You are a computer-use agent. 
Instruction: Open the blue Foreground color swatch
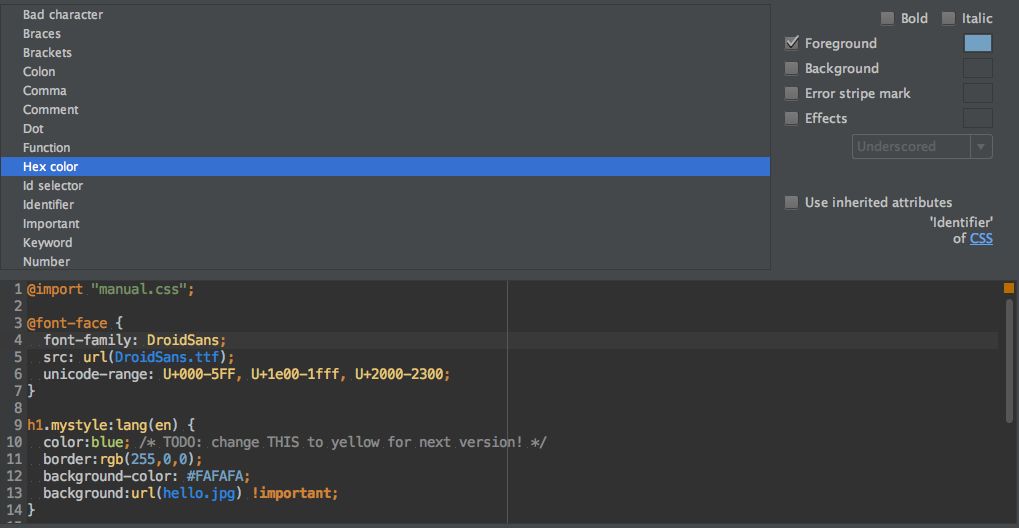[x=977, y=44]
